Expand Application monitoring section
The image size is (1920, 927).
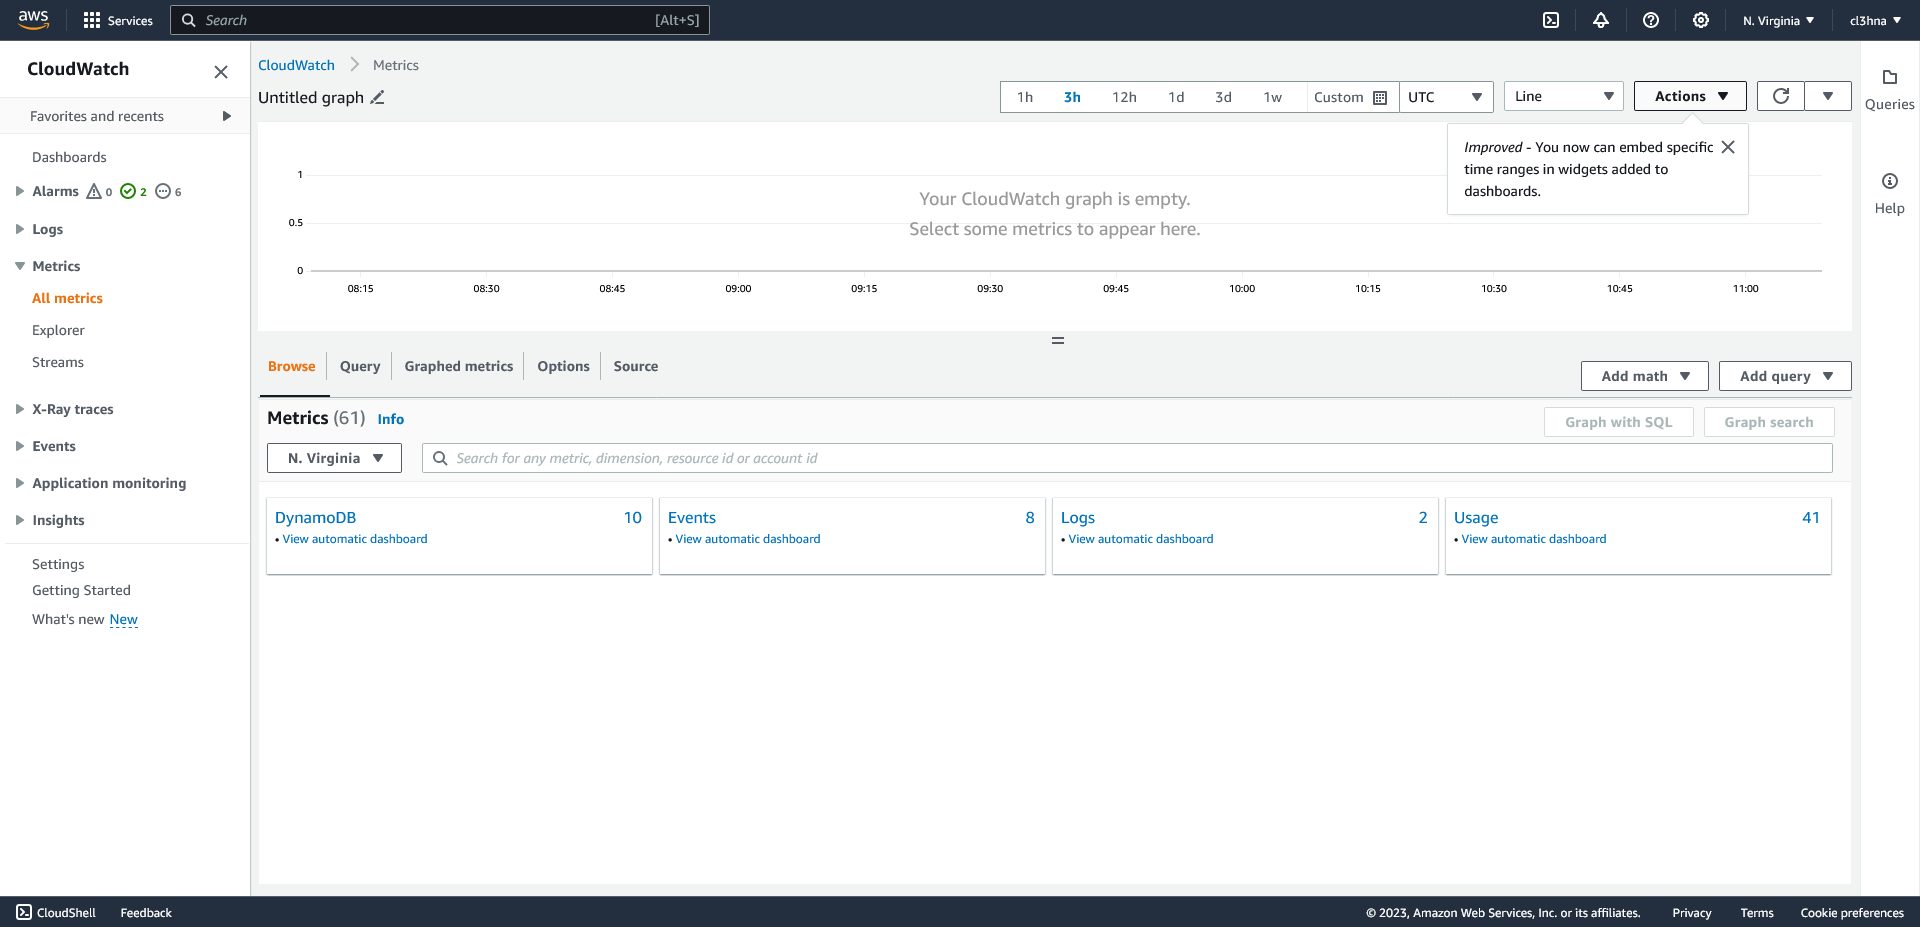click(x=19, y=483)
